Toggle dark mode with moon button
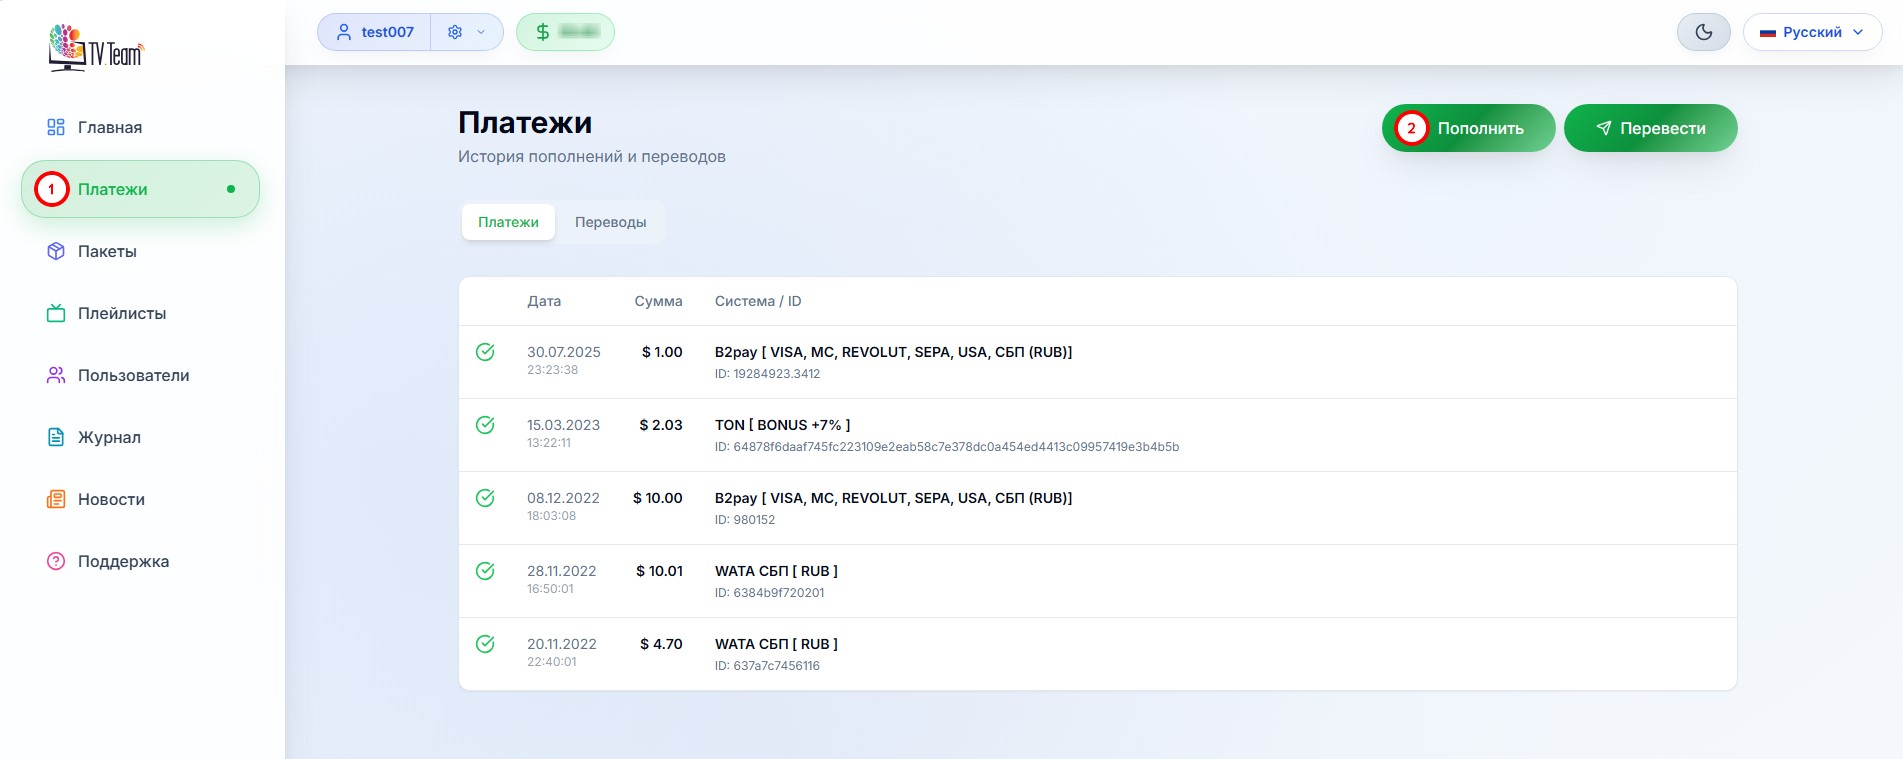1903x759 pixels. coord(1703,32)
